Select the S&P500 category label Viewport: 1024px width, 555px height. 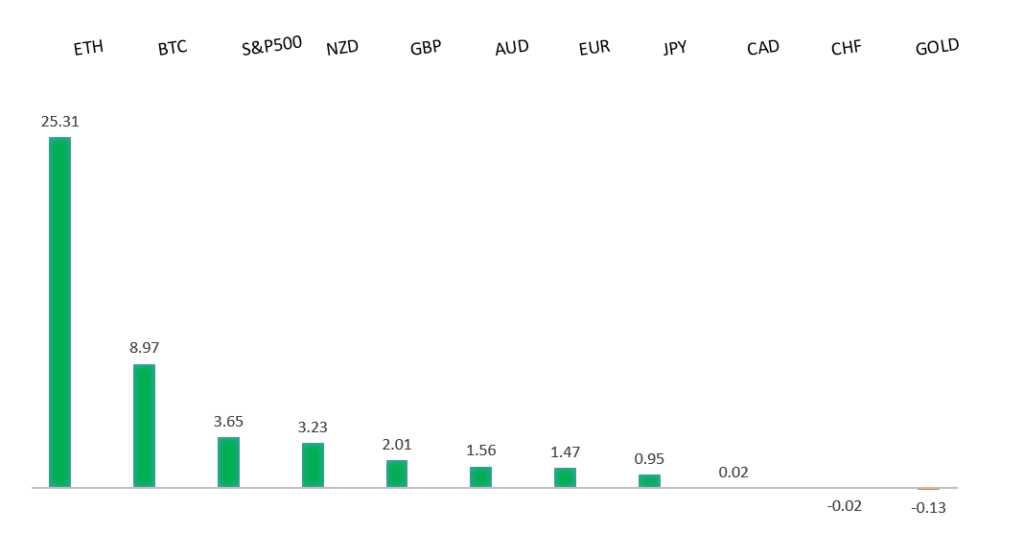[272, 47]
